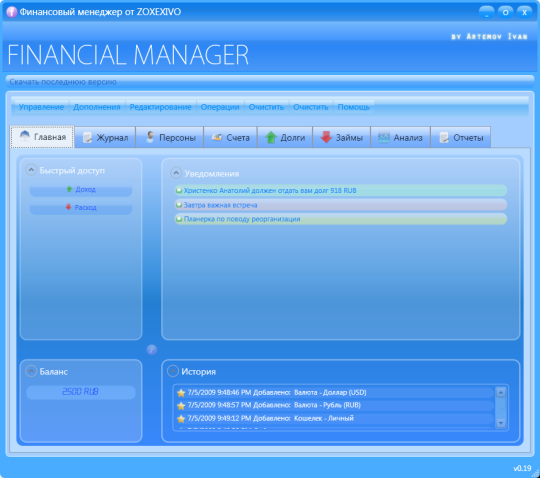540x478 pixels.
Task: Select history entry Валюта - Доллар (USD)
Action: pyautogui.click(x=335, y=393)
